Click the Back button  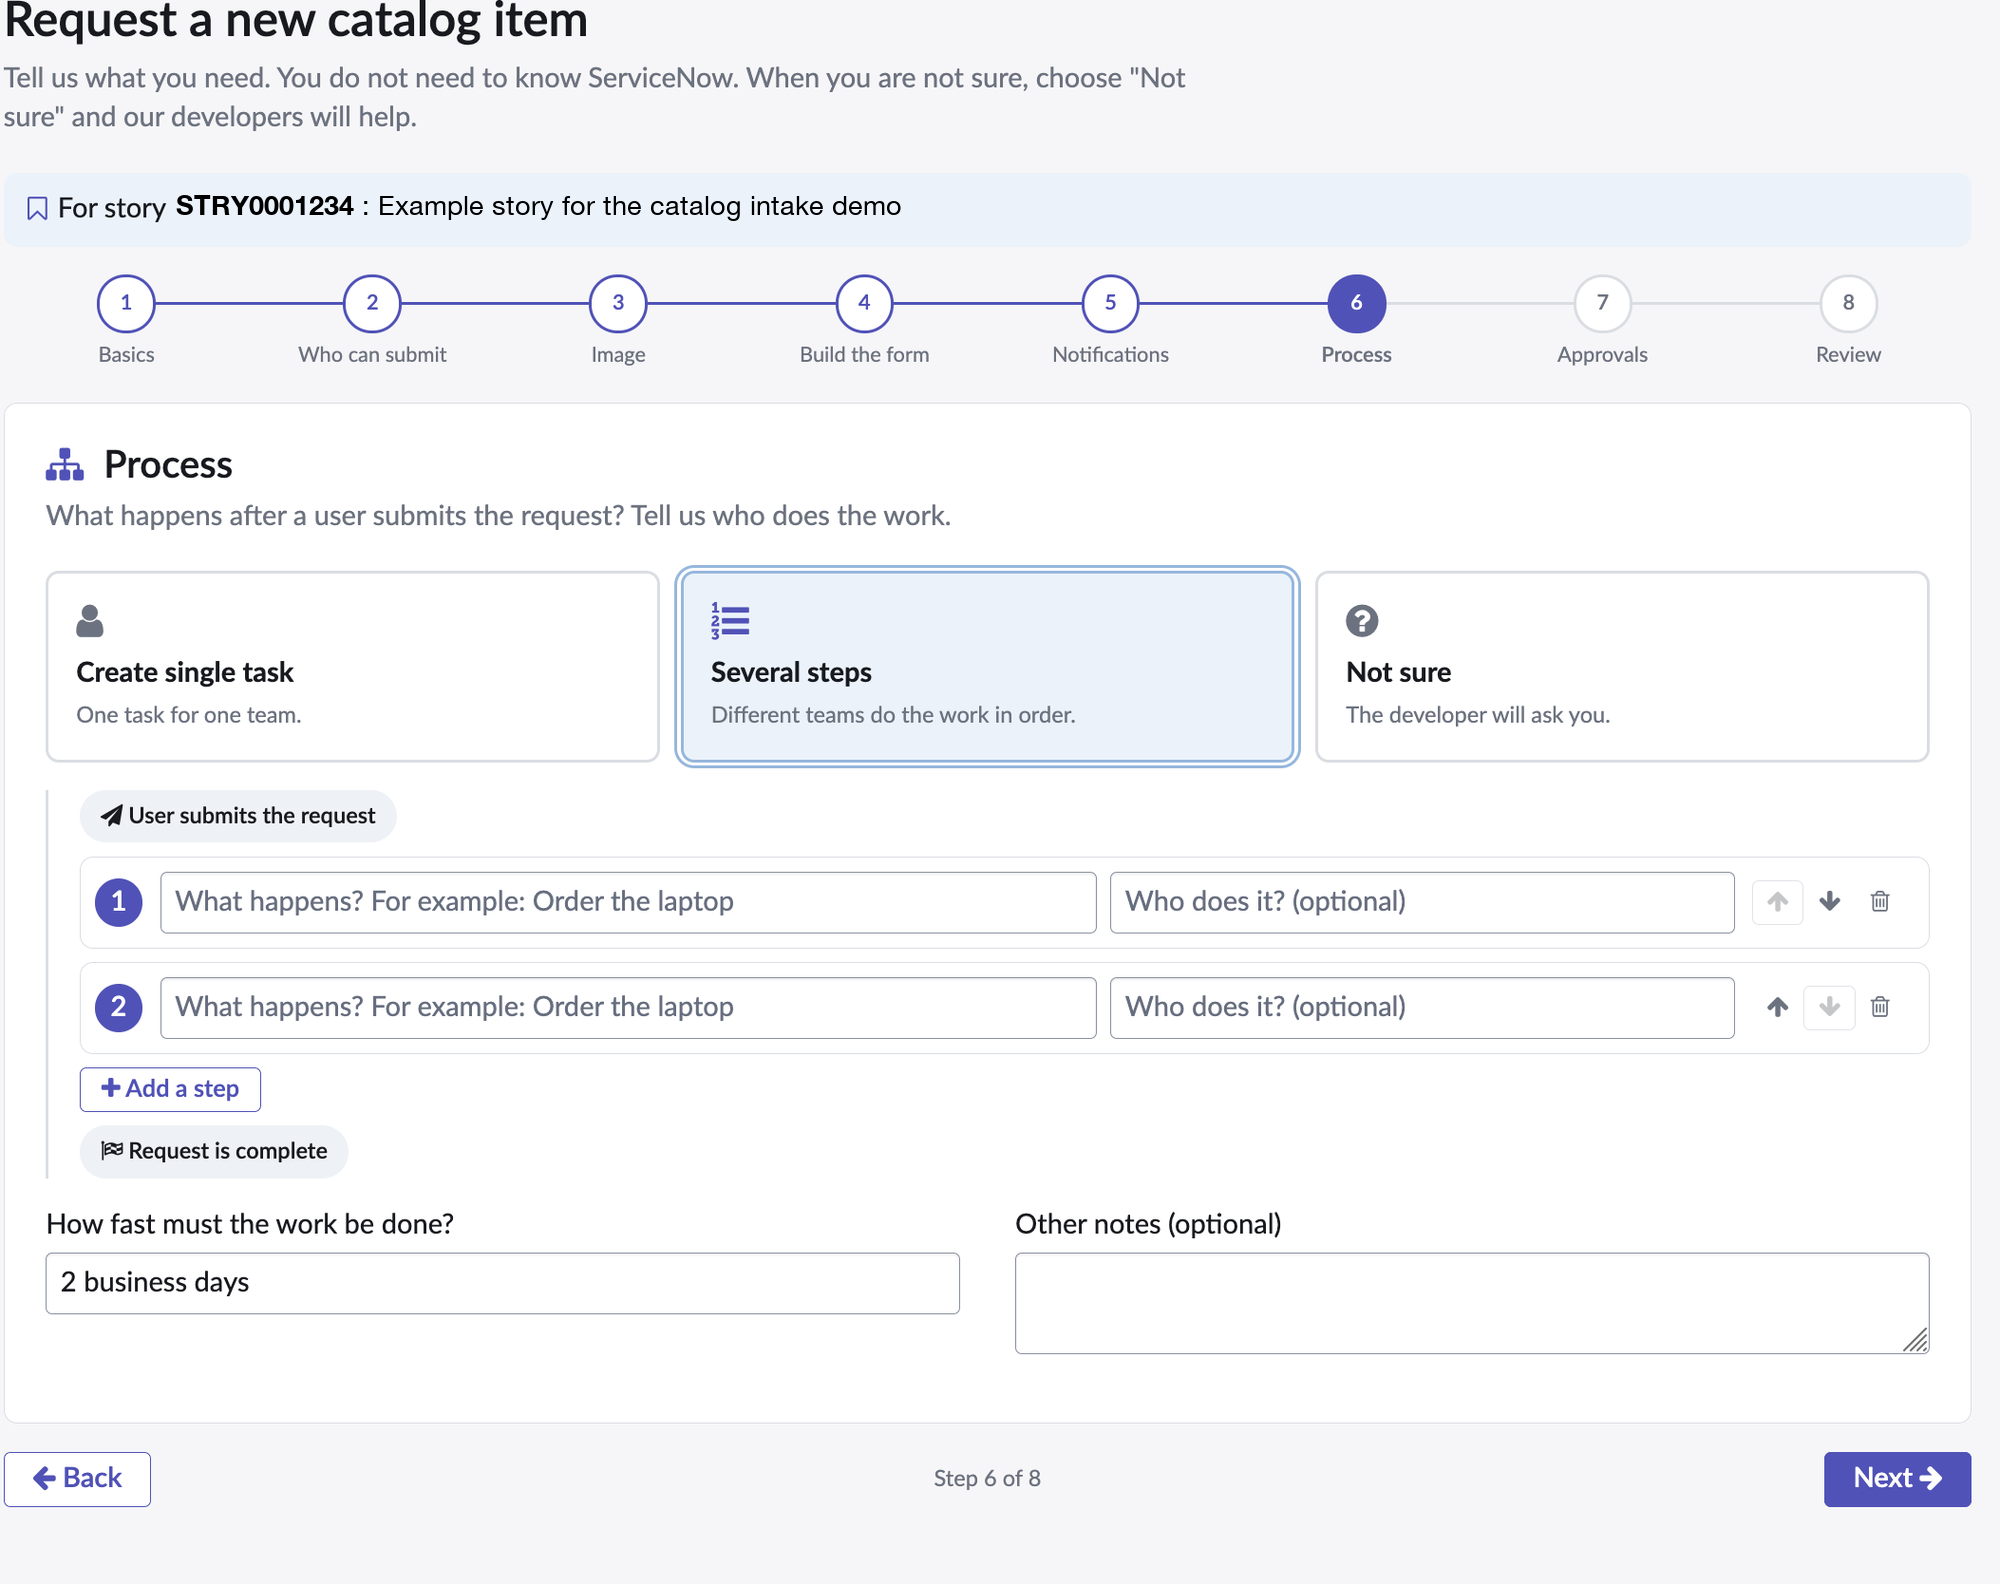click(77, 1479)
